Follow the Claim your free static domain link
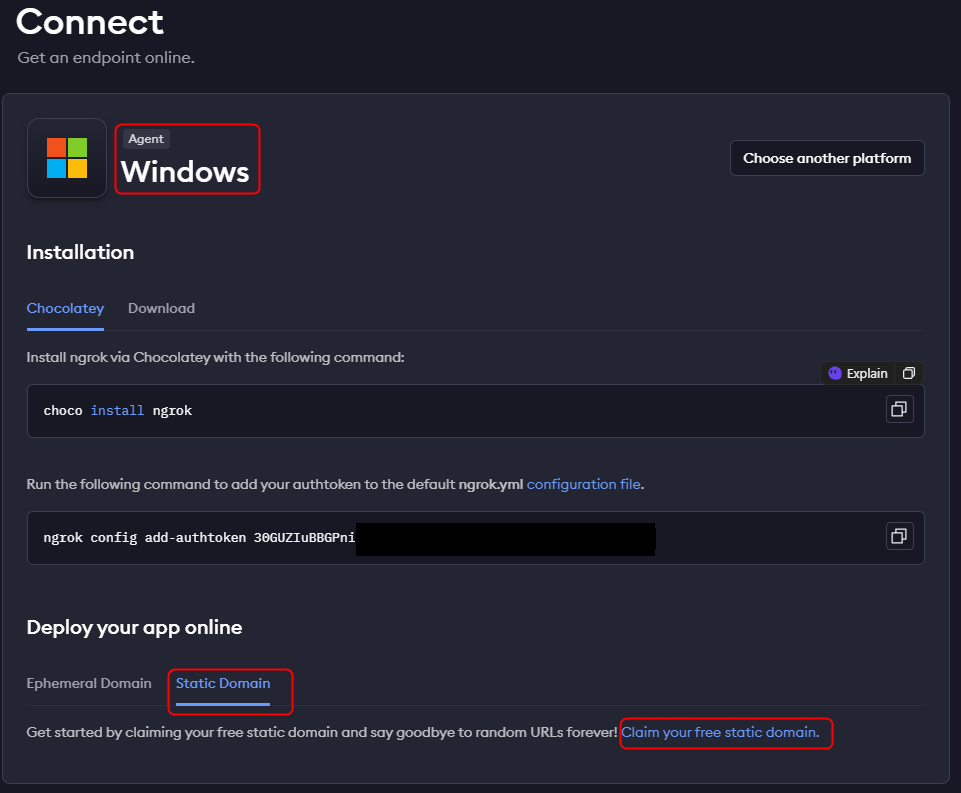 (x=720, y=732)
